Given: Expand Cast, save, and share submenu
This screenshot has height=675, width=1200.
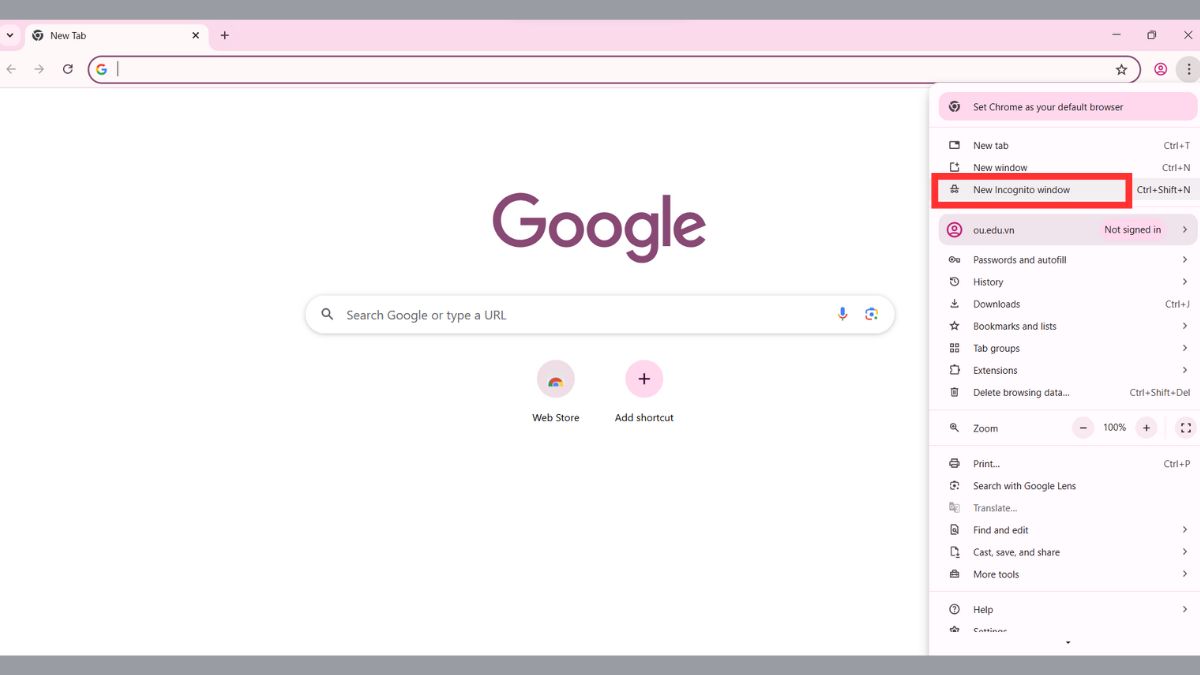Looking at the screenshot, I should (1067, 552).
